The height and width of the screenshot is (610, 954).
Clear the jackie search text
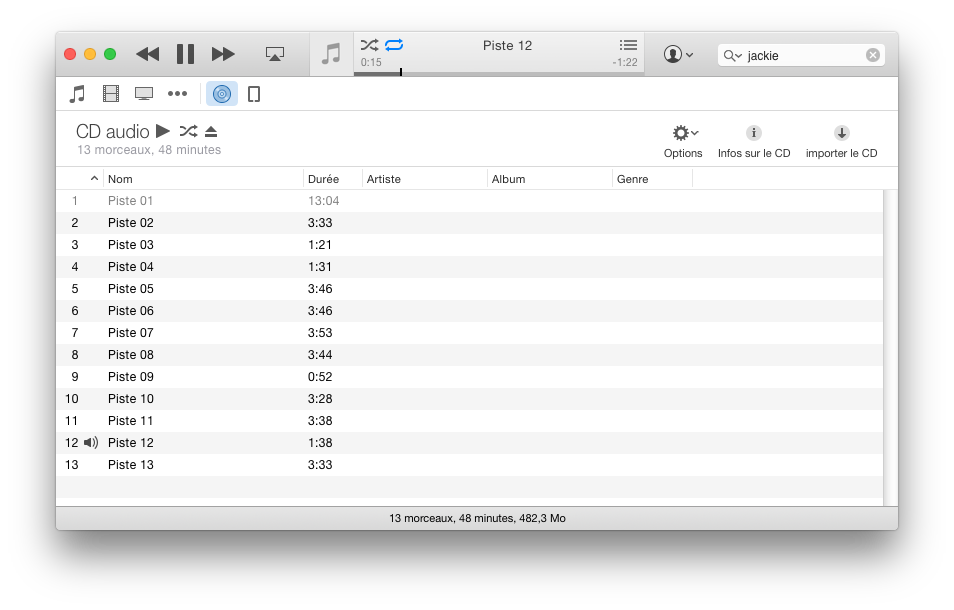click(872, 55)
